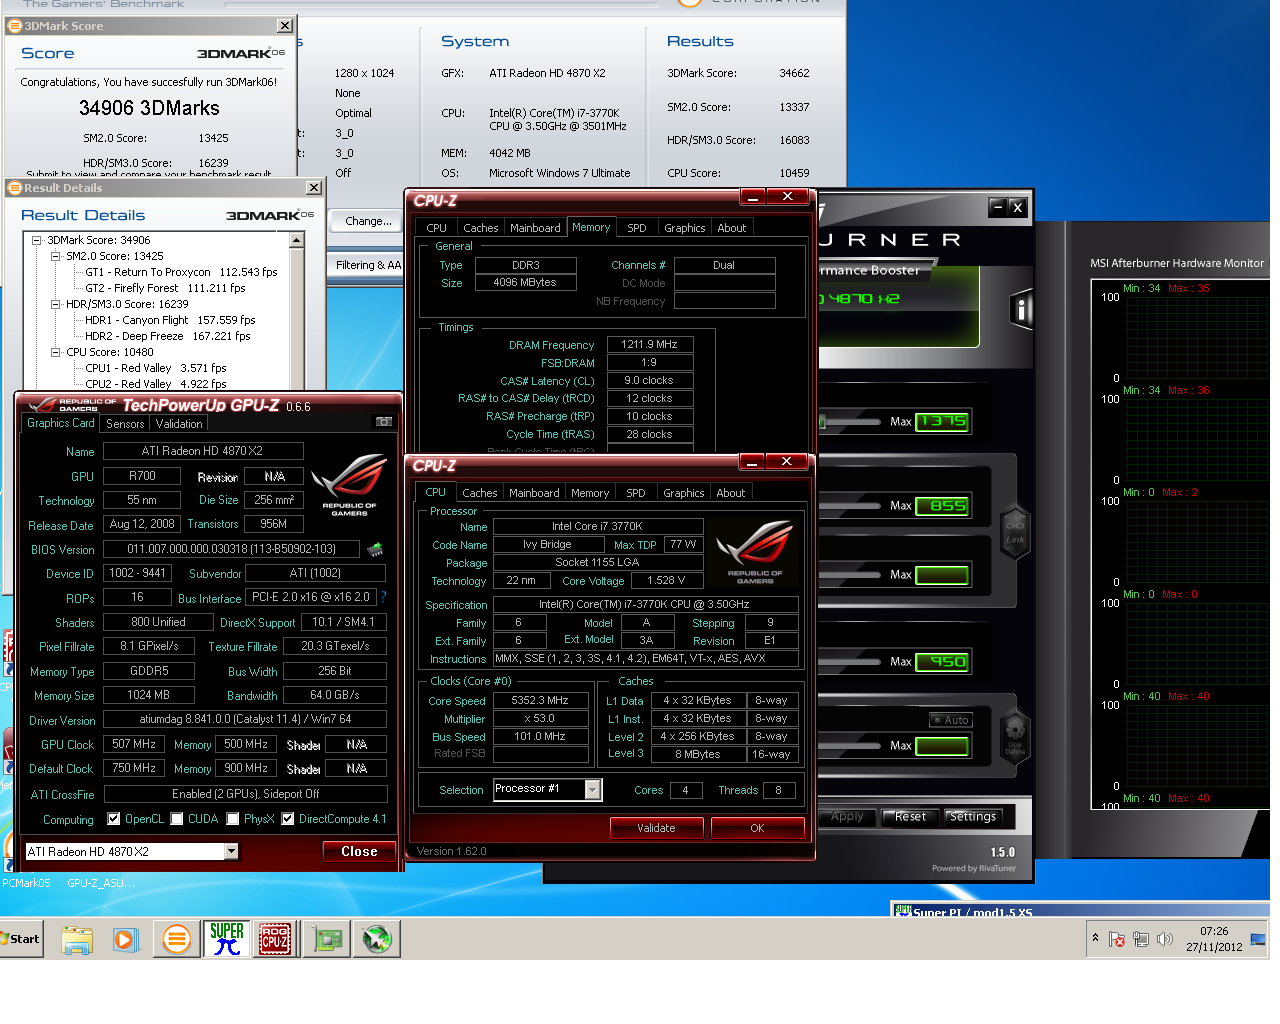The width and height of the screenshot is (1280, 1024).
Task: Switch to the MSI Afterburner taskbar icon
Action: click(x=377, y=939)
